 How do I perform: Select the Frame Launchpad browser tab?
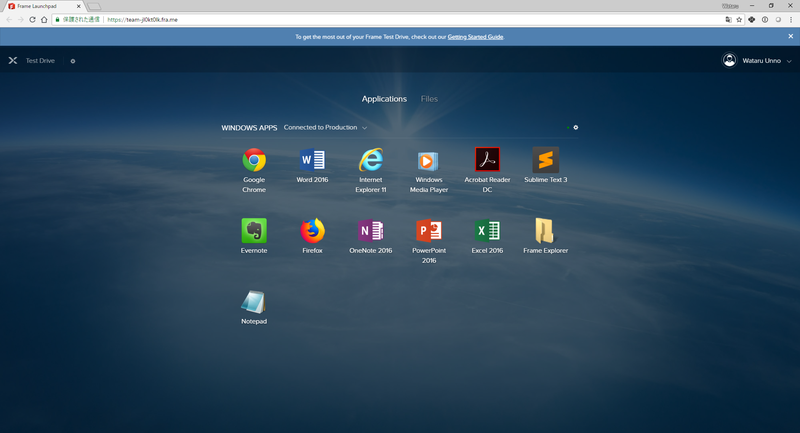(x=44, y=6)
